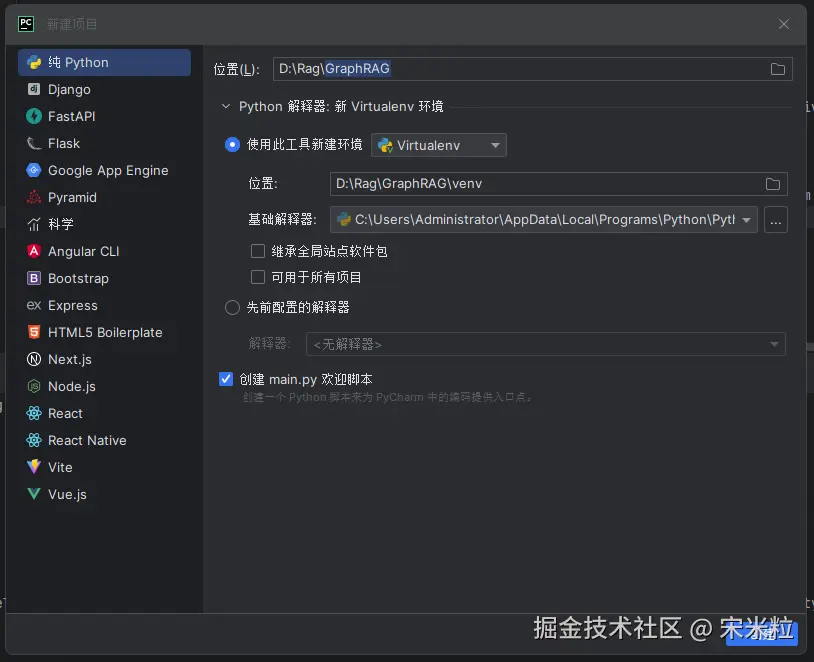
Task: Select the Flask icon
Action: (x=34, y=143)
